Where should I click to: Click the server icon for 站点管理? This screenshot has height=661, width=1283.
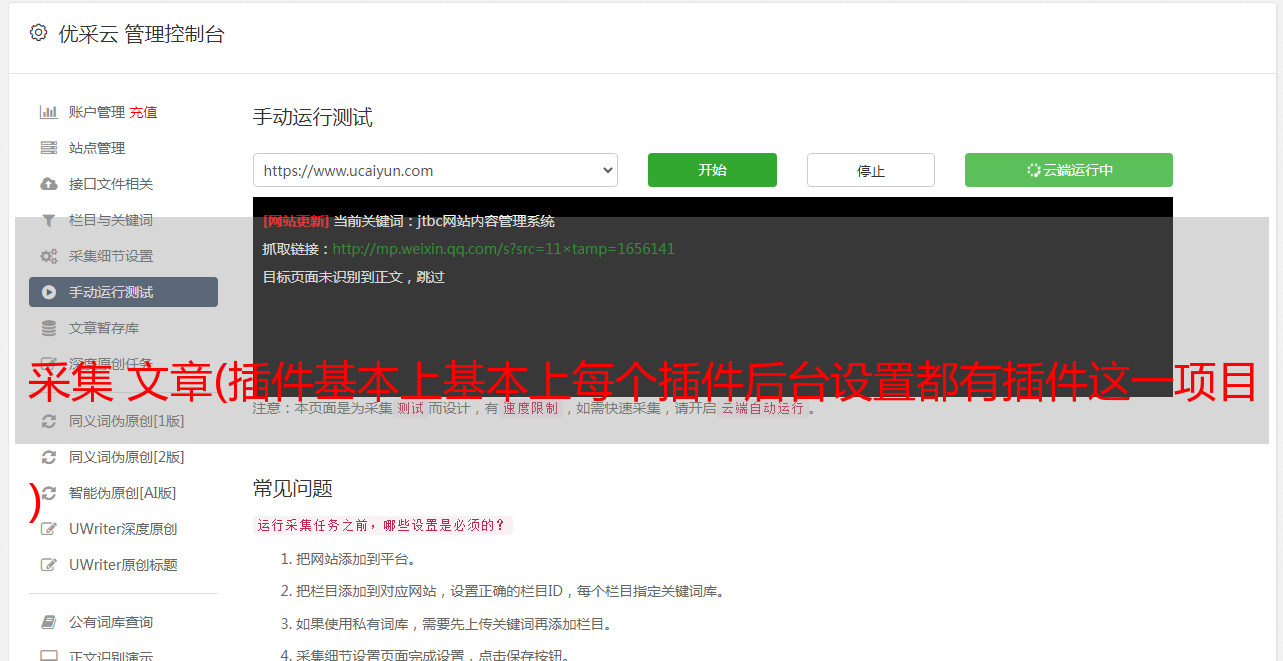point(48,148)
